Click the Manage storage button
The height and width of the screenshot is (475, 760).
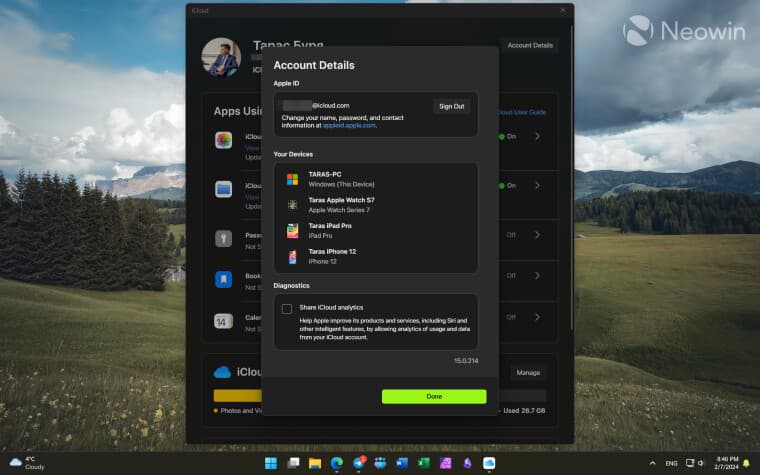(x=528, y=373)
